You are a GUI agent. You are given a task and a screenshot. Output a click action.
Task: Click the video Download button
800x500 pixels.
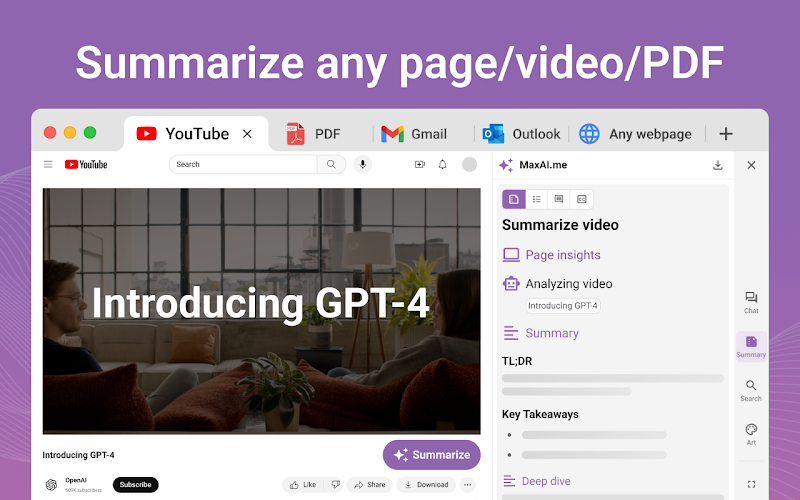point(426,485)
